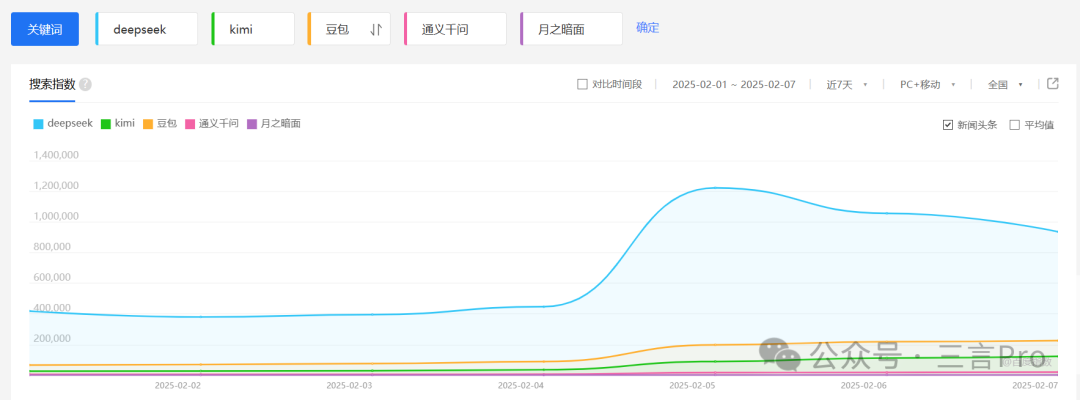Click the swap arrows icon in 豆包 field
1080x400 pixels.
click(x=376, y=29)
